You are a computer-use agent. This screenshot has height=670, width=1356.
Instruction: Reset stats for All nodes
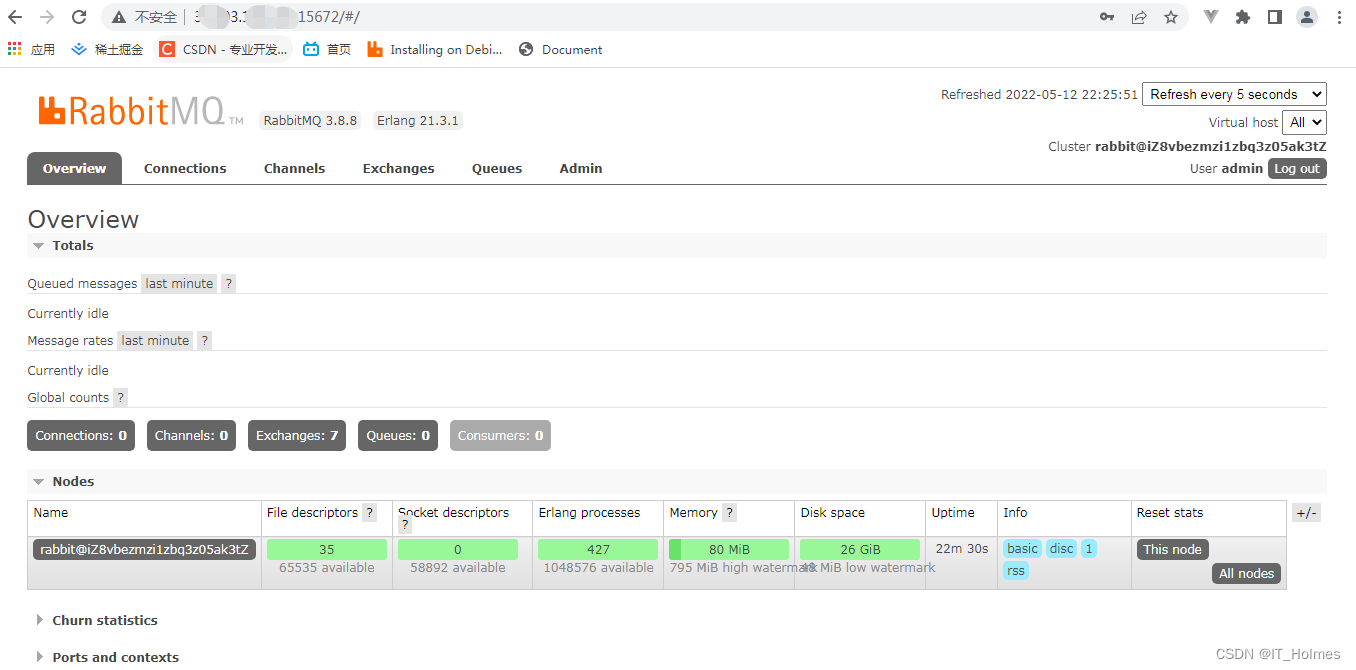1247,573
